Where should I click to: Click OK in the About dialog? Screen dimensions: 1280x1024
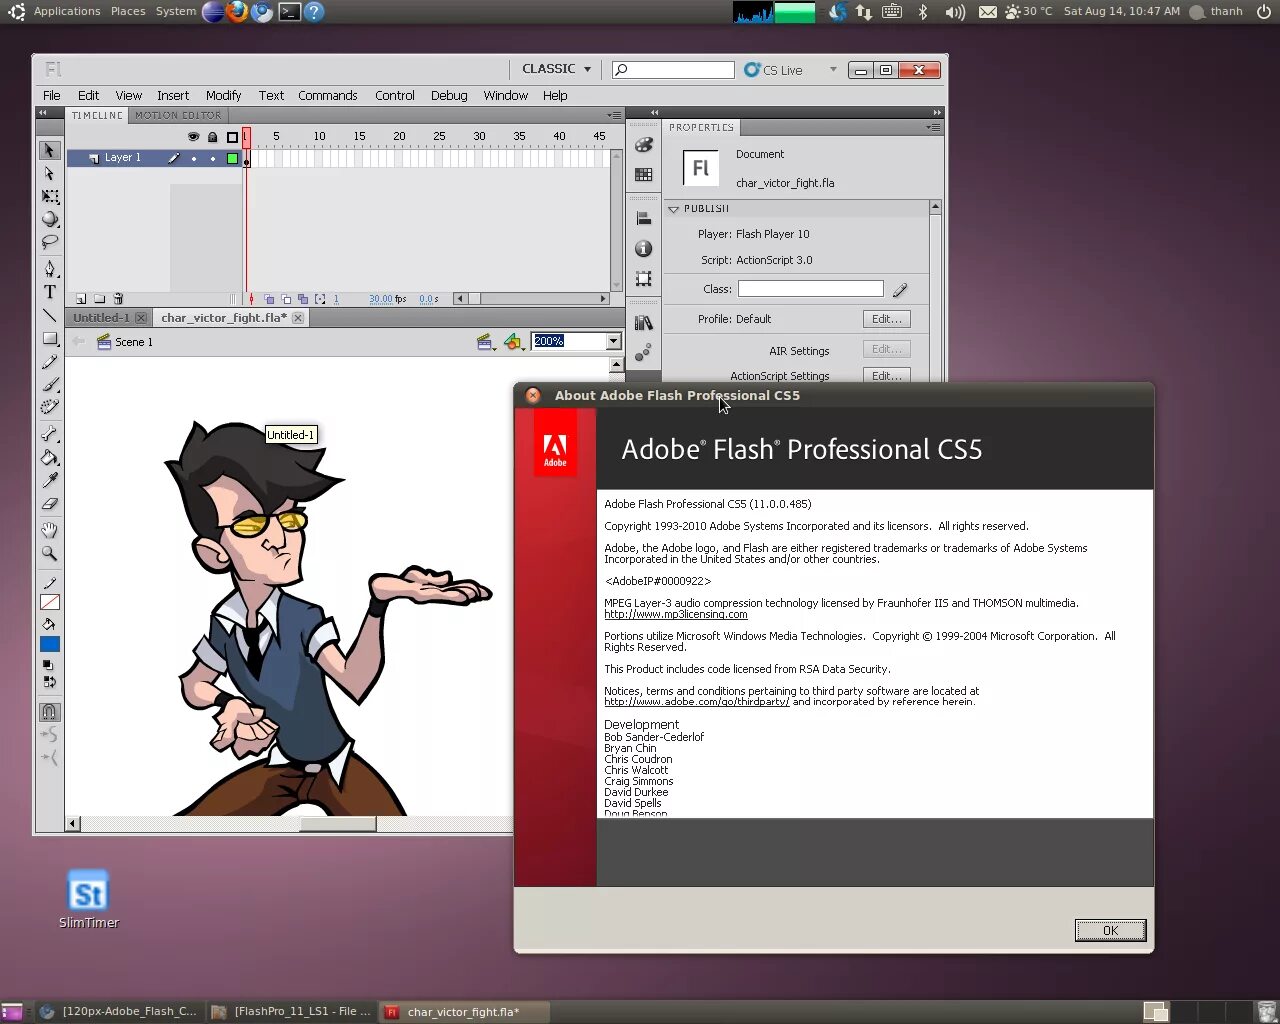(x=1110, y=930)
